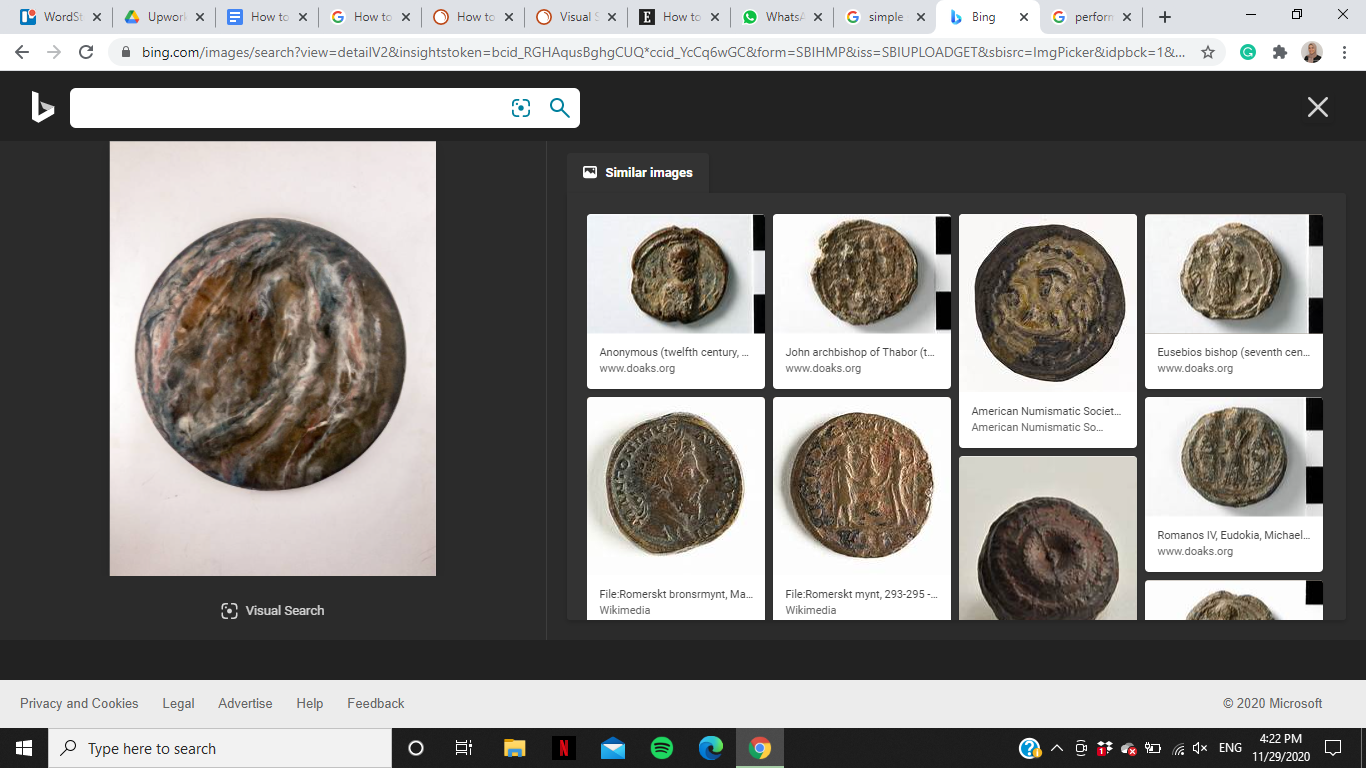This screenshot has width=1366, height=768.
Task: Open the Chrome profile avatar
Action: [1312, 52]
